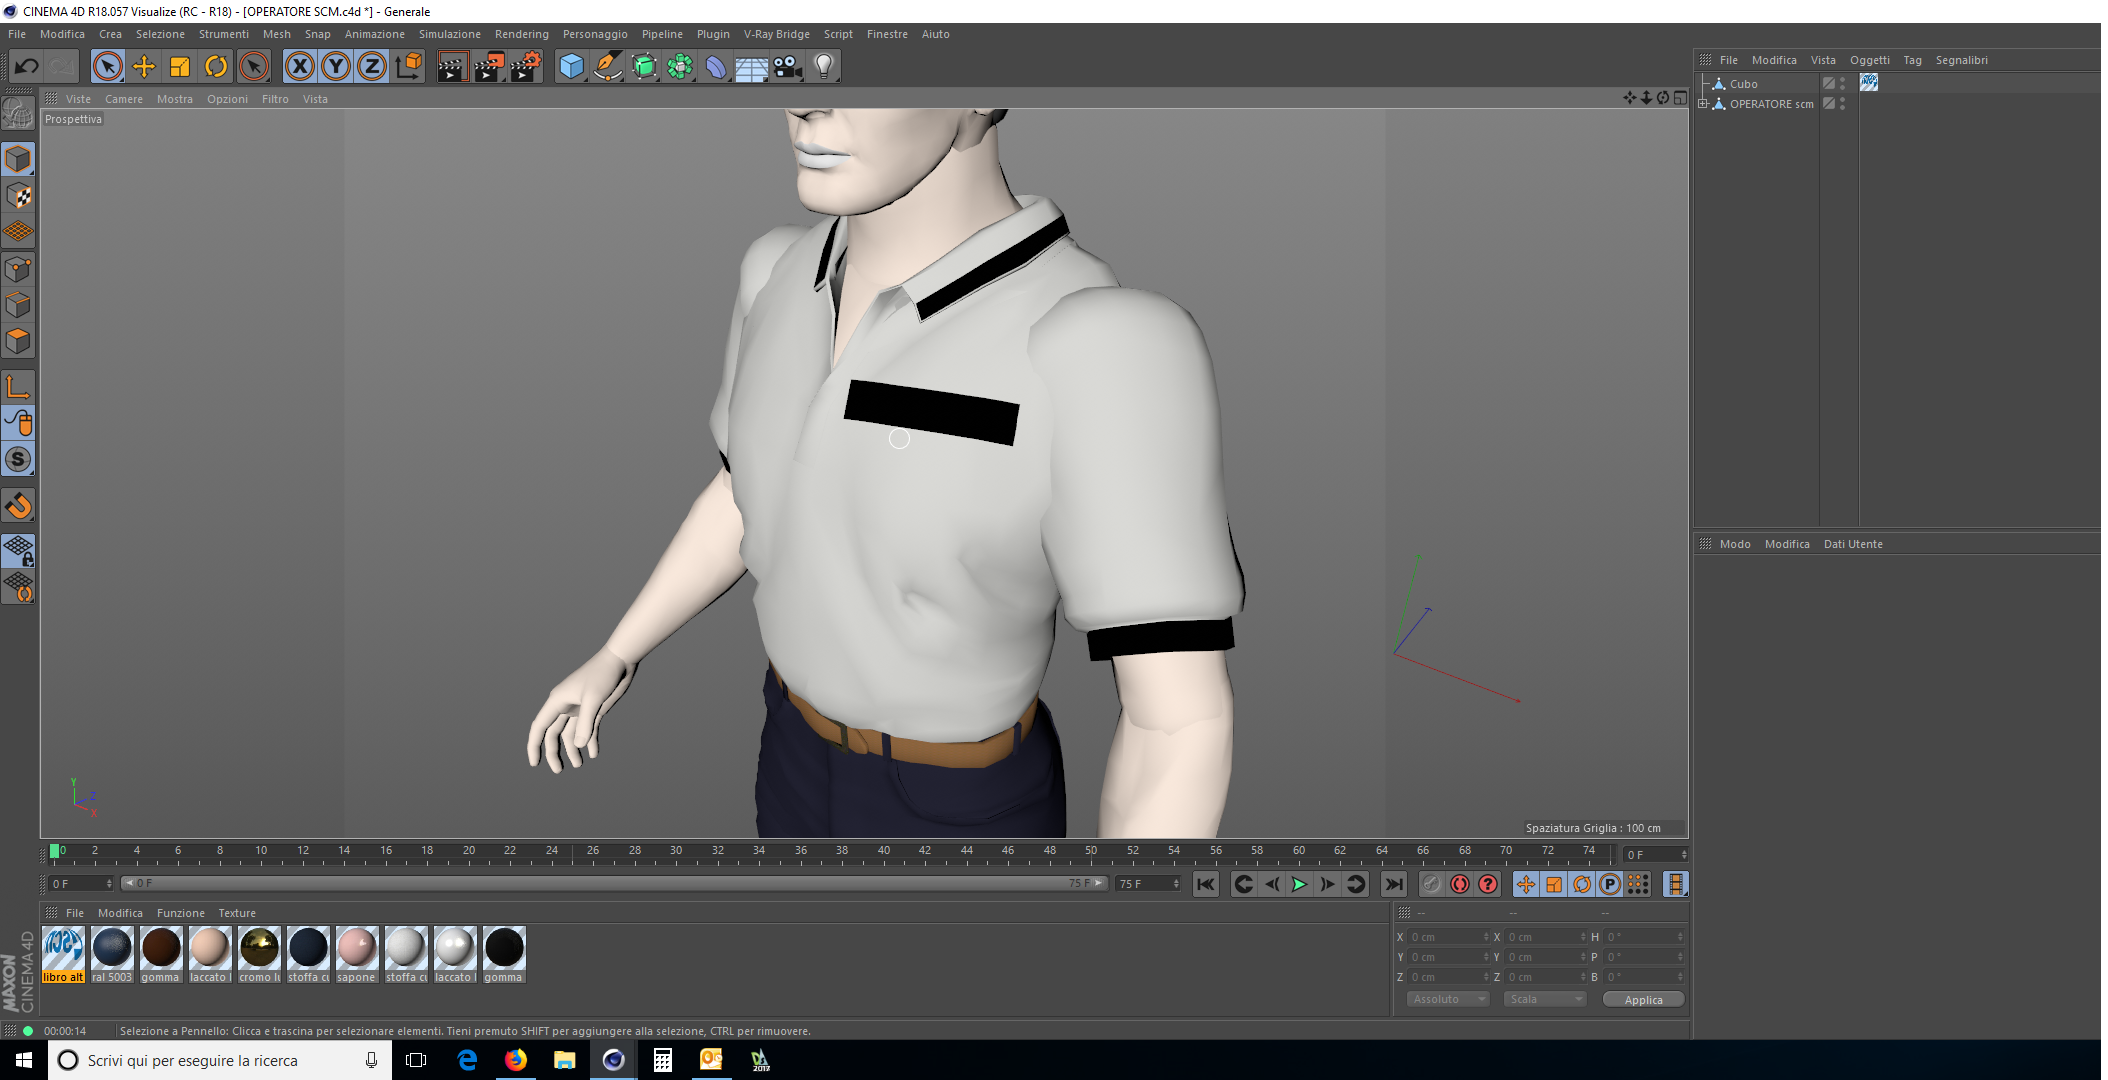This screenshot has width=2108, height=1080.
Task: Click the Render to Picture Viewer icon
Action: [x=489, y=67]
